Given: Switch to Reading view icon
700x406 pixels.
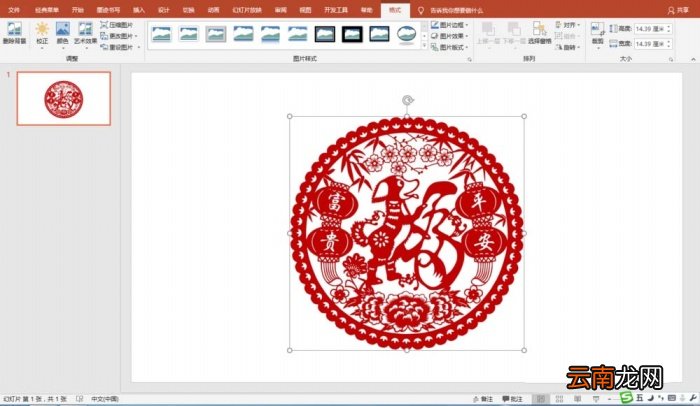Looking at the screenshot, I should [x=577, y=399].
